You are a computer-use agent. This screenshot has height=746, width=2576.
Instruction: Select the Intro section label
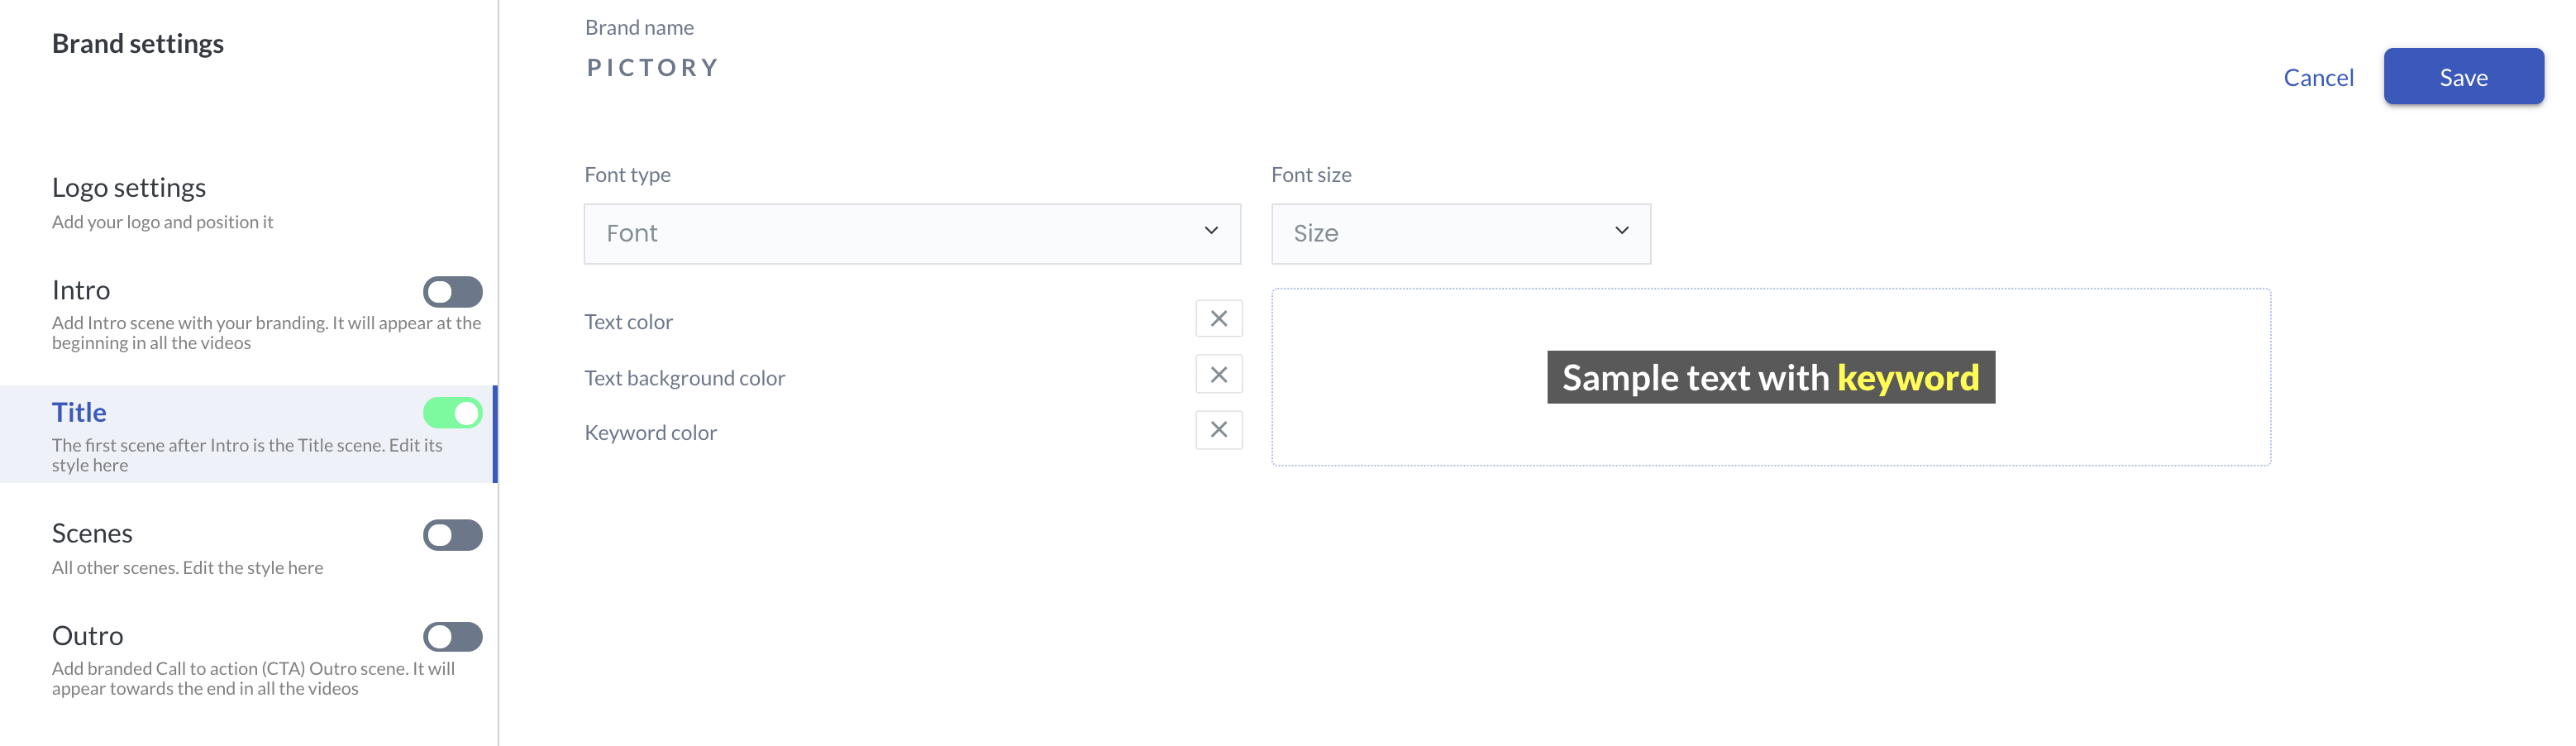click(x=81, y=290)
